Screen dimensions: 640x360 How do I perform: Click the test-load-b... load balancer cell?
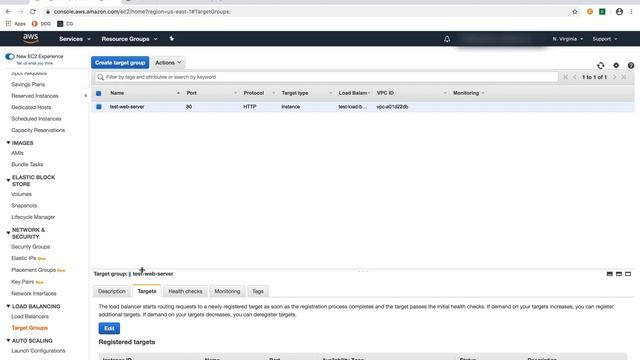click(353, 107)
